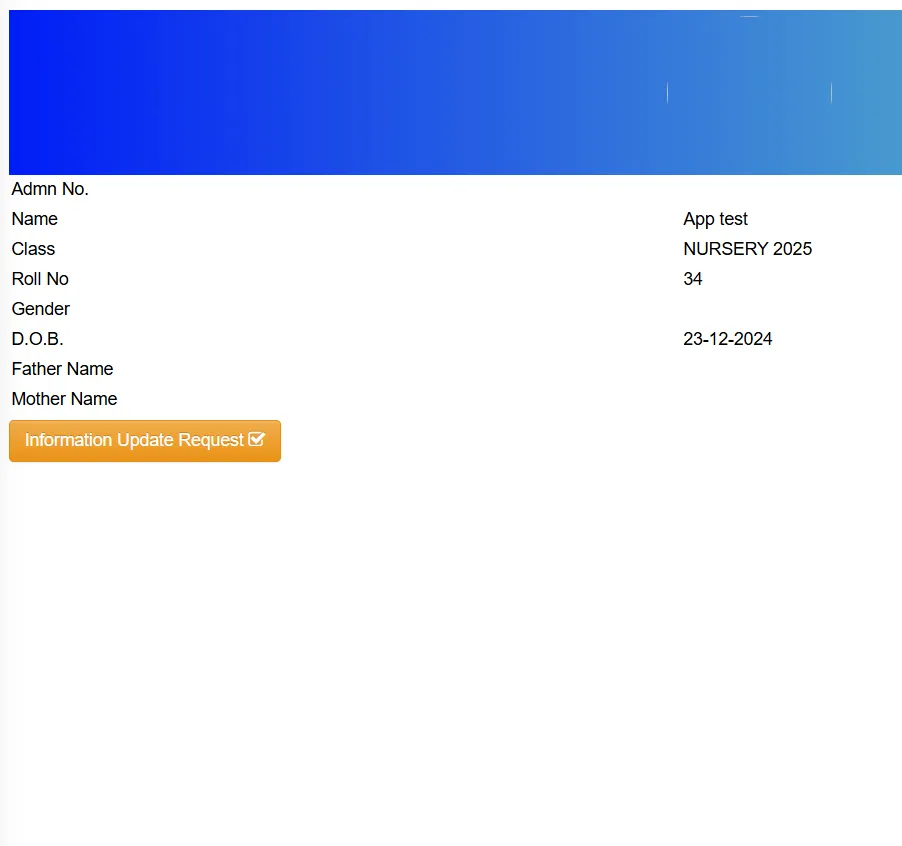
Task: Select the 'Admn No.' label
Action: (x=50, y=189)
